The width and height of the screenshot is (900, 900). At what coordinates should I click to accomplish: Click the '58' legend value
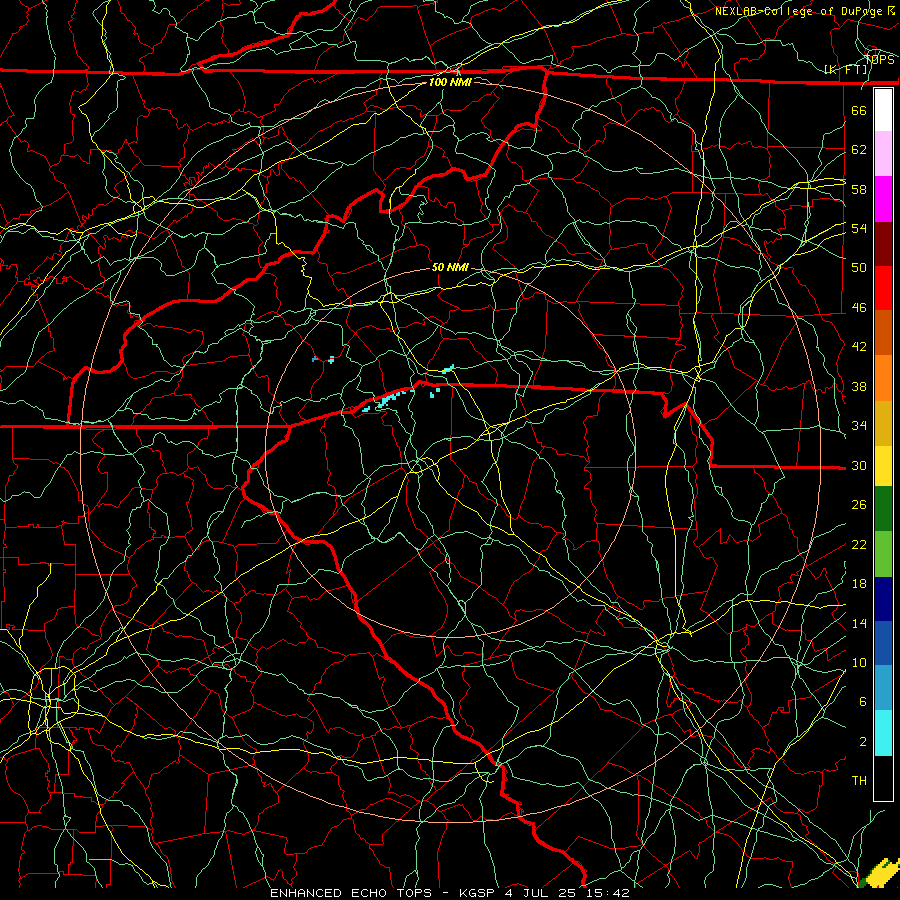click(x=859, y=189)
